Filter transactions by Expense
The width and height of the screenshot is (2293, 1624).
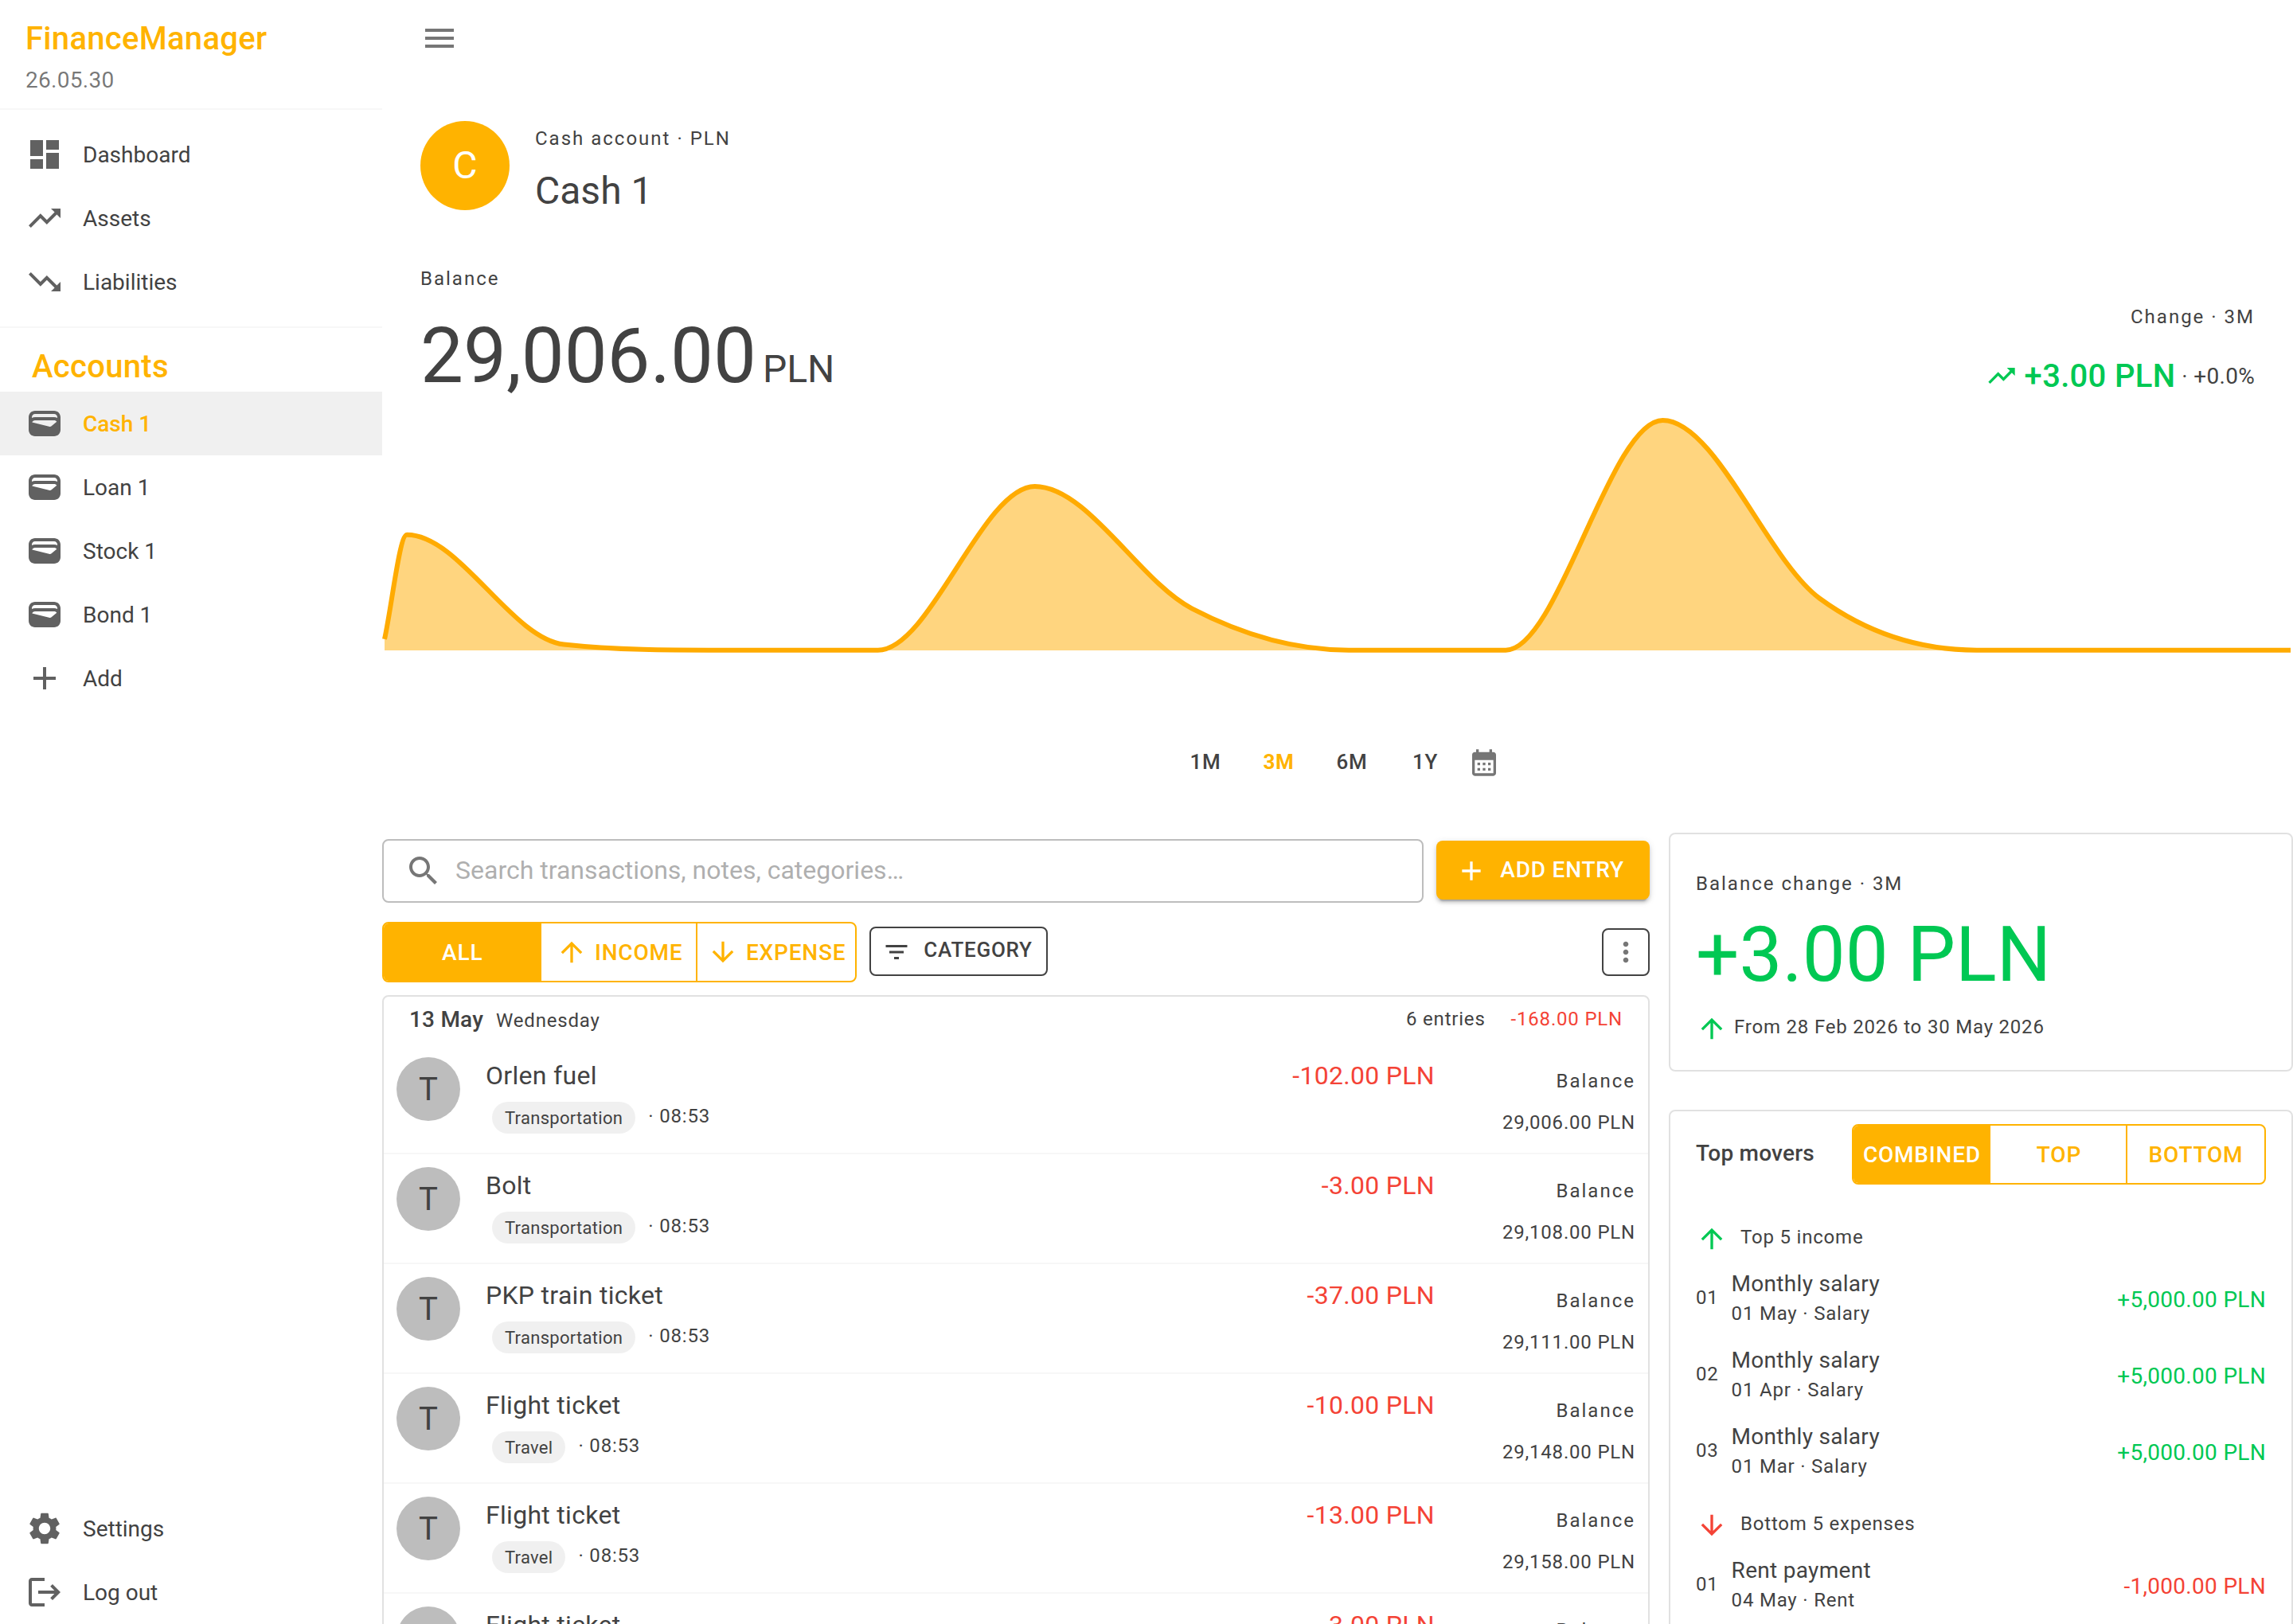point(777,952)
